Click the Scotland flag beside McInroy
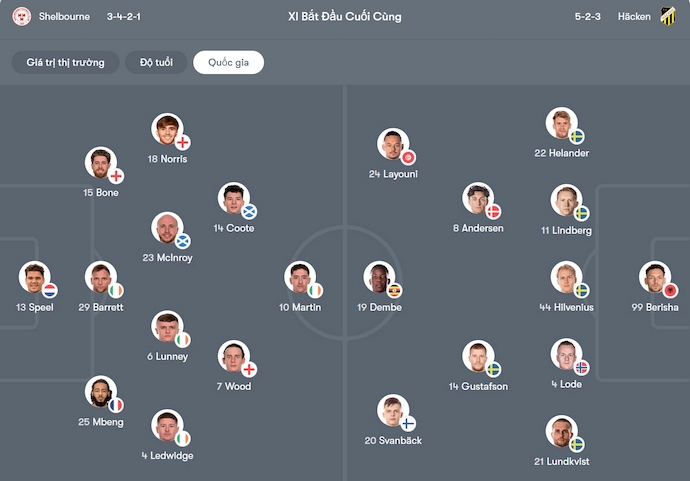 coord(183,241)
